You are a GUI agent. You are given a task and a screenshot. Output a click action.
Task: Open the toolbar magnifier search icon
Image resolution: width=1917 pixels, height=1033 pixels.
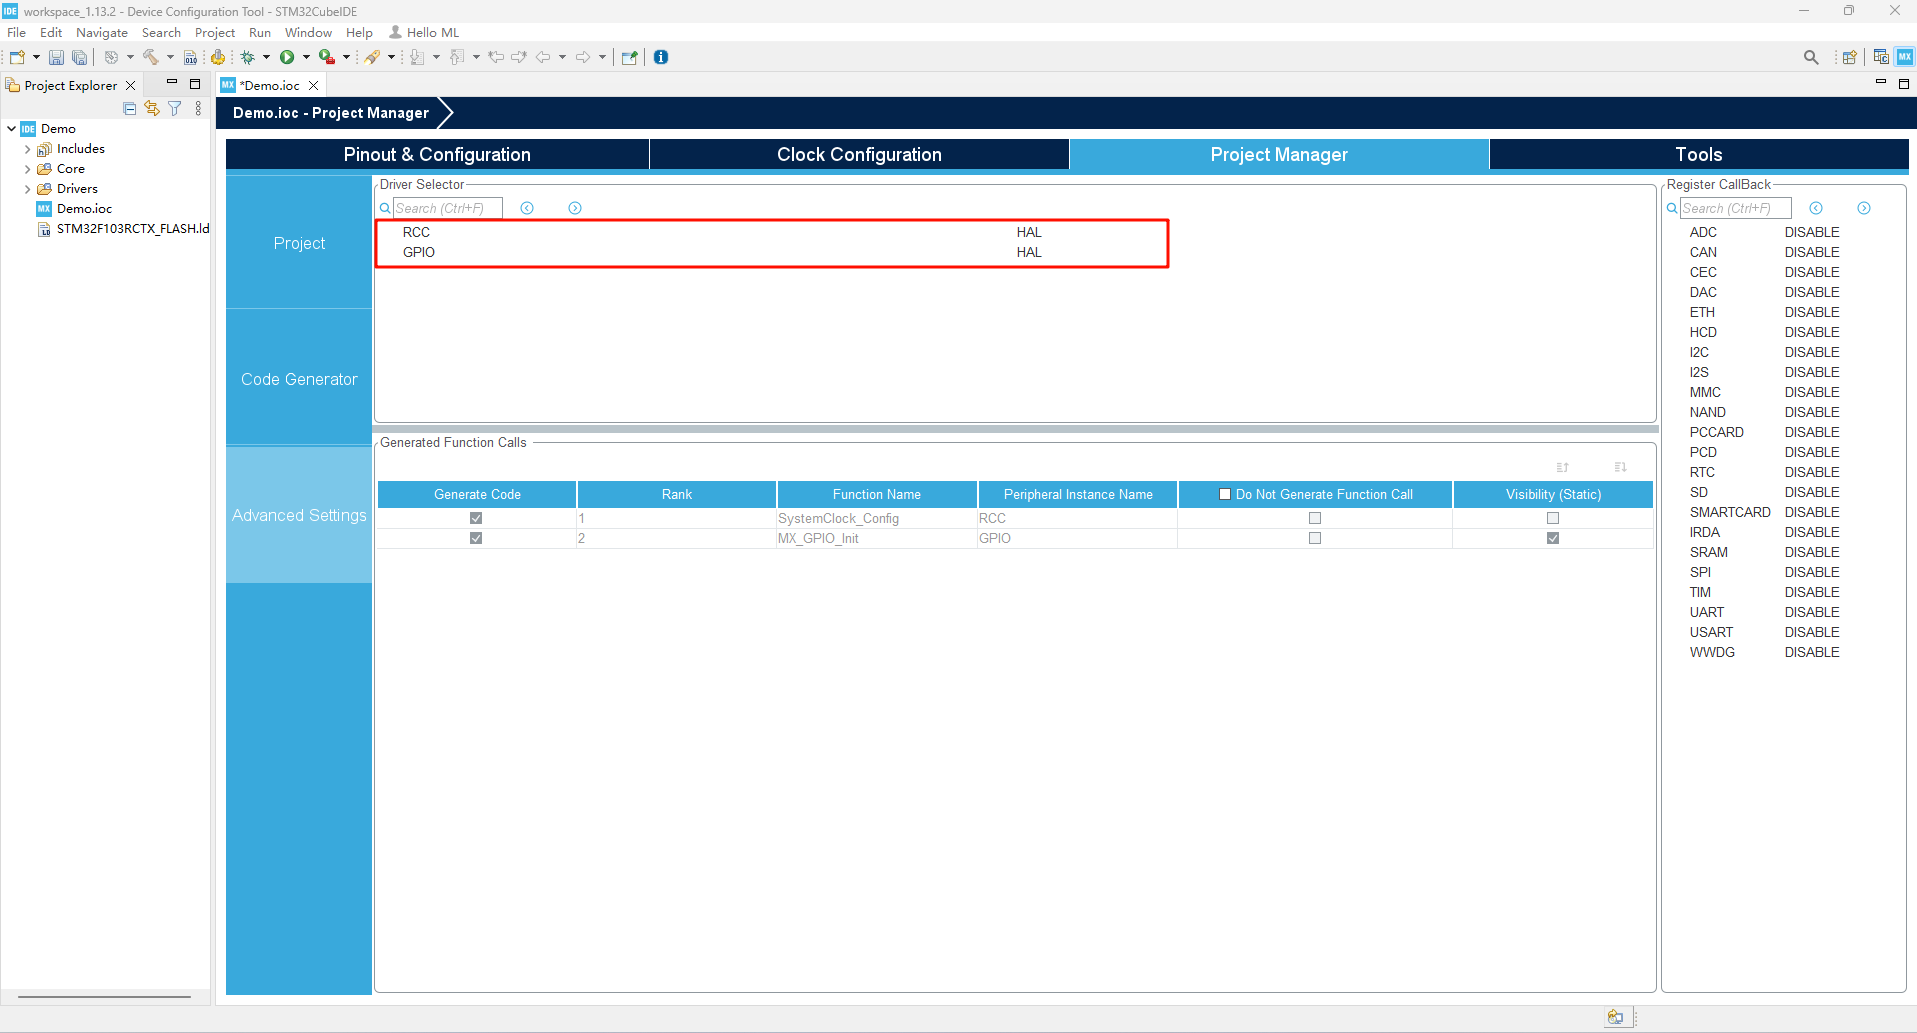[x=1811, y=57]
